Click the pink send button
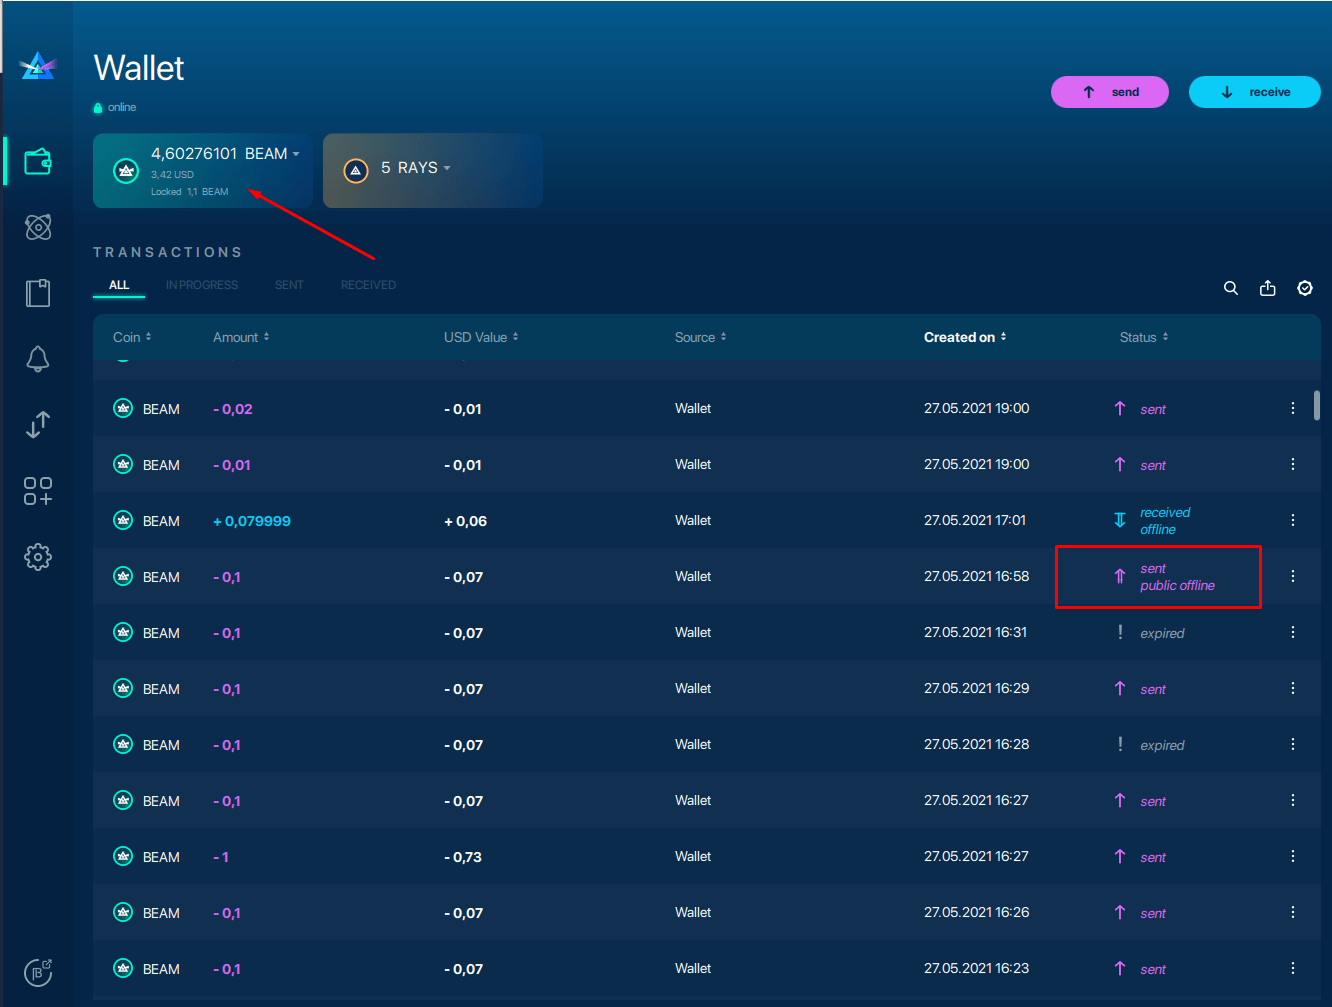Viewport: 1332px width, 1007px height. coord(1109,92)
